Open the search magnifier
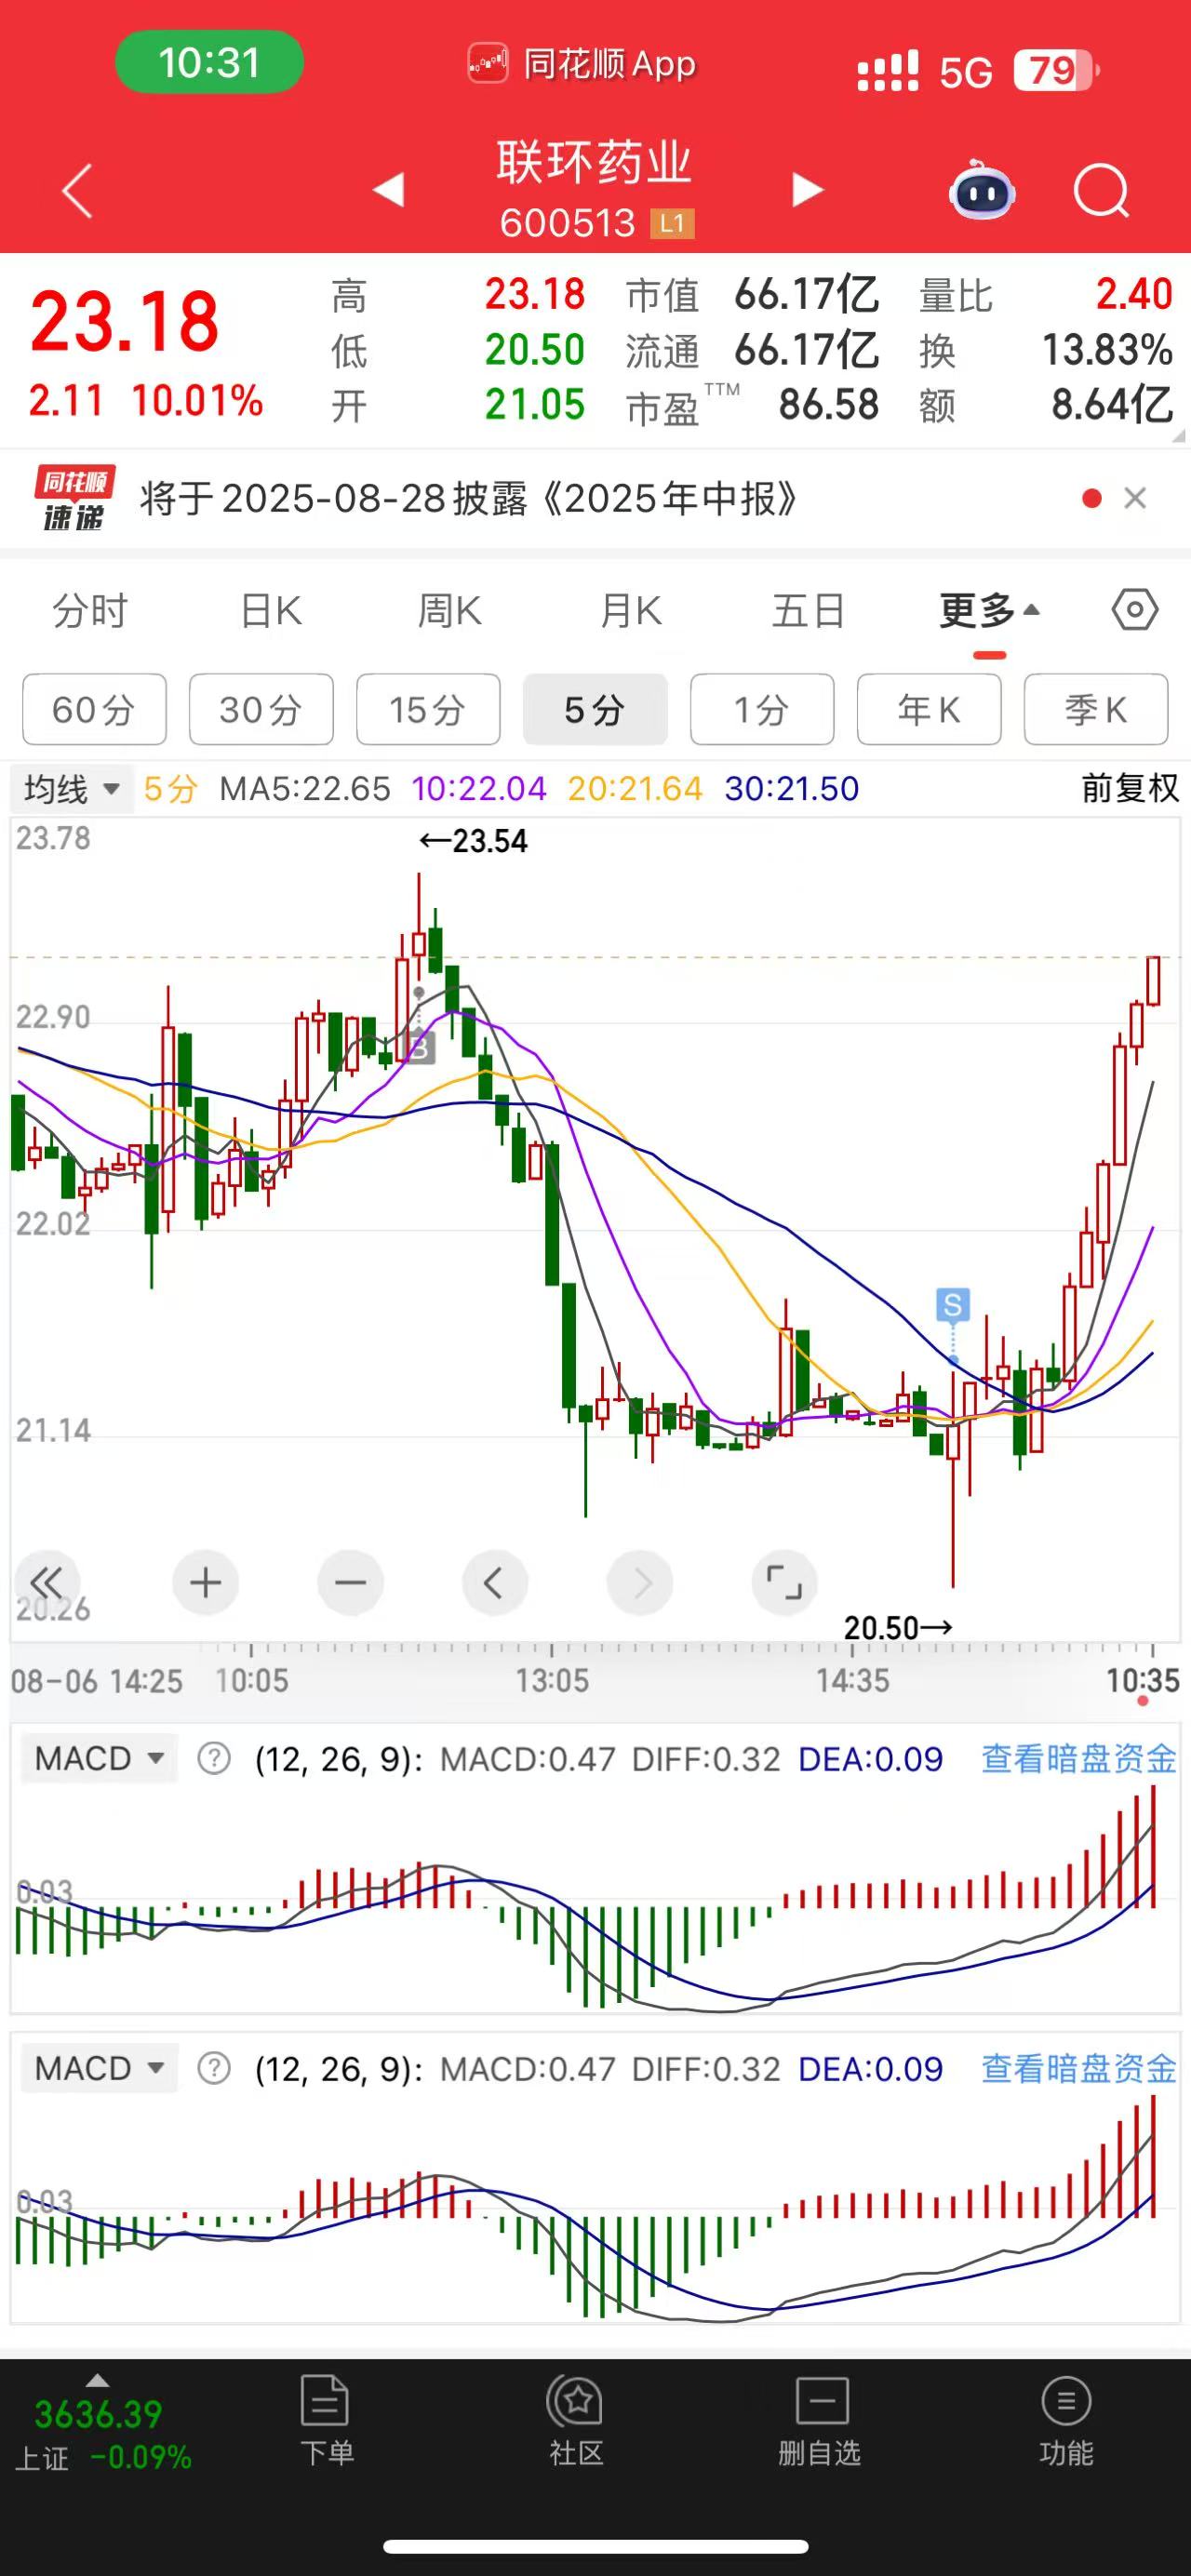Screen dimensions: 1191x2576 (1101, 190)
